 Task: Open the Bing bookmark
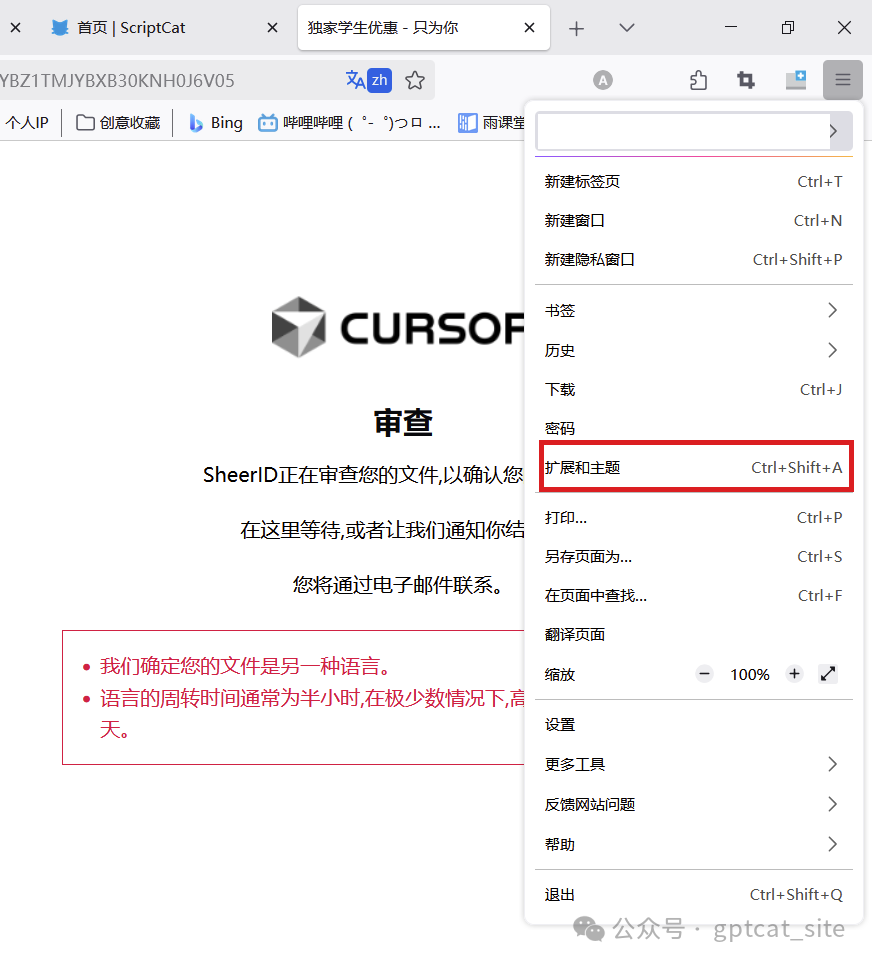coord(215,123)
